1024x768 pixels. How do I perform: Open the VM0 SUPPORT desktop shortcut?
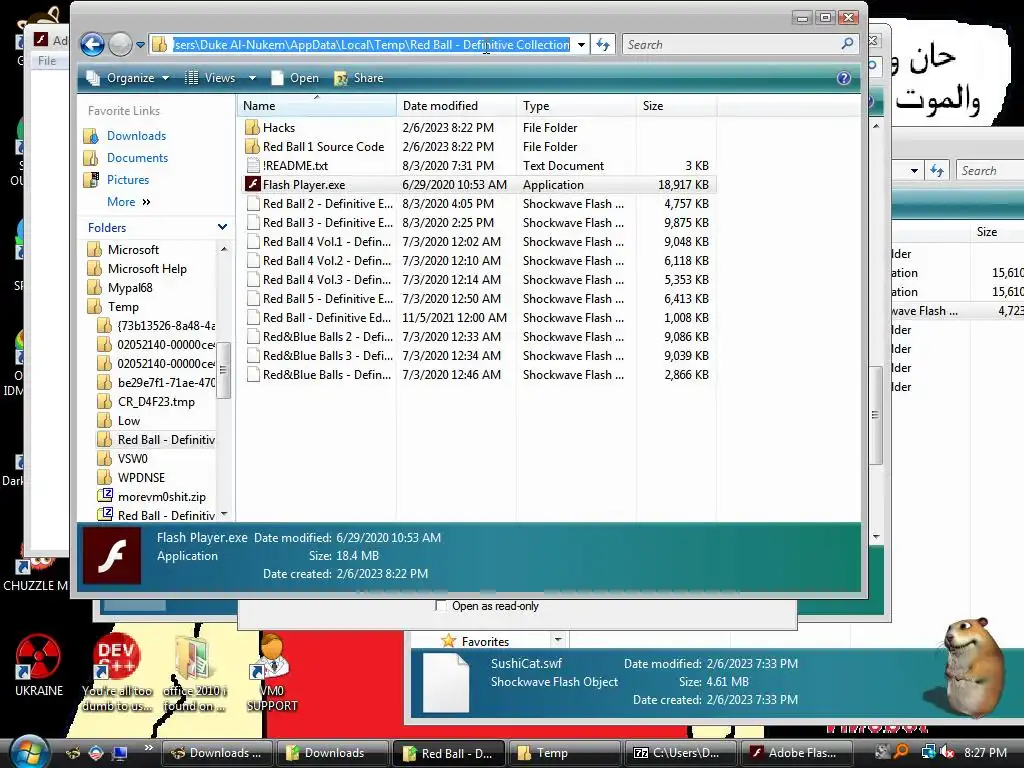pos(272,671)
